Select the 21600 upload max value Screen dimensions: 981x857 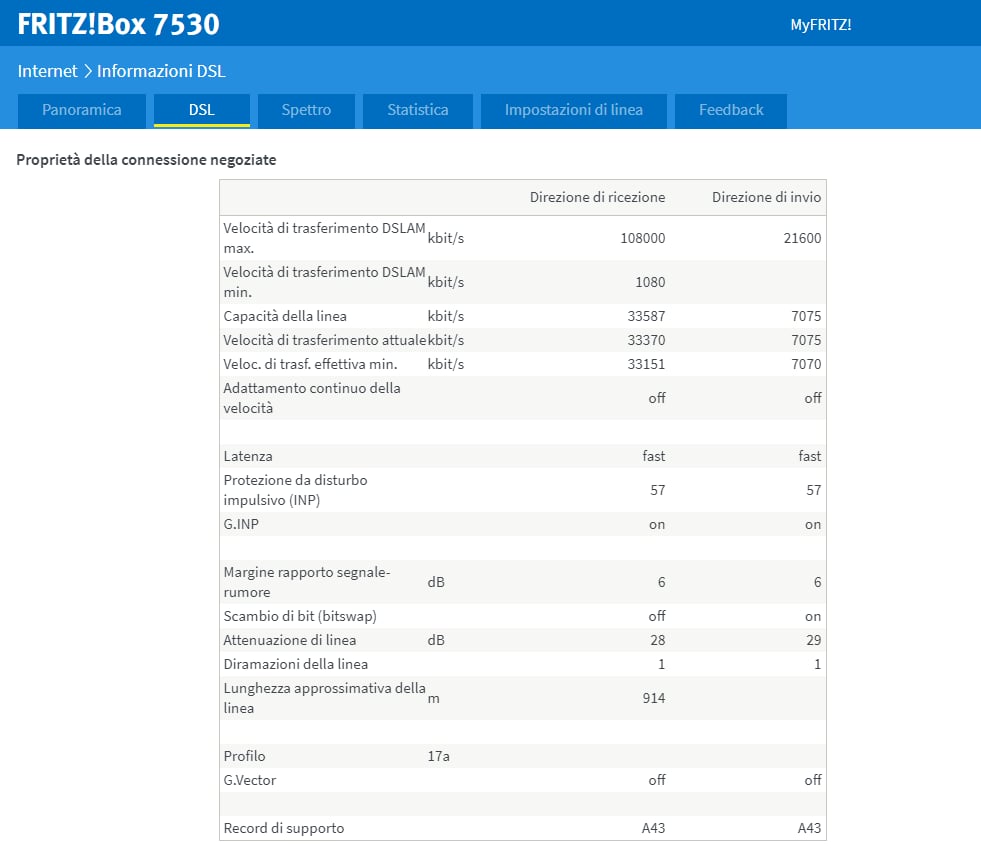pos(803,238)
